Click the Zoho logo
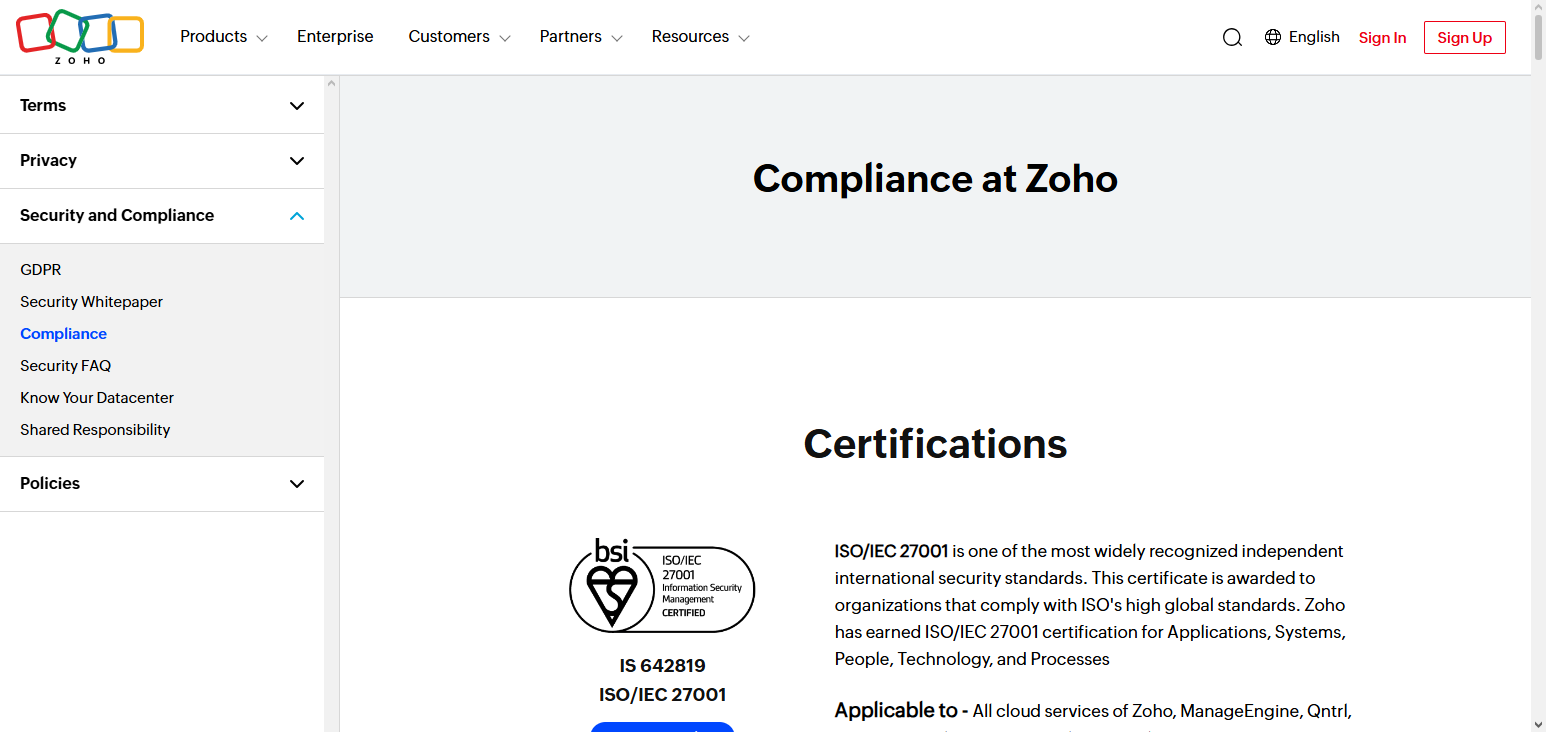This screenshot has height=732, width=1546. [80, 36]
